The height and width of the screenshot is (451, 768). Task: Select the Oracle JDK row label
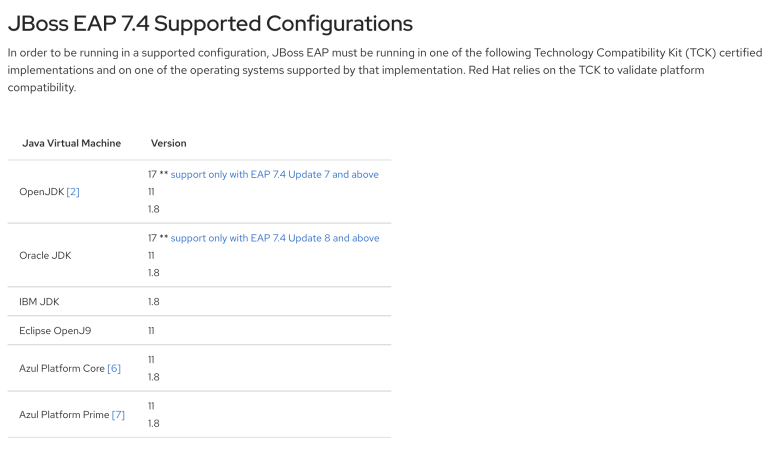(45, 256)
